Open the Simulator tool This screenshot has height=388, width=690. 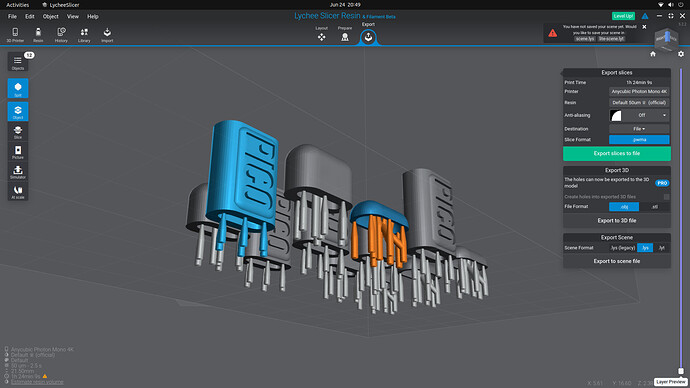coord(18,171)
